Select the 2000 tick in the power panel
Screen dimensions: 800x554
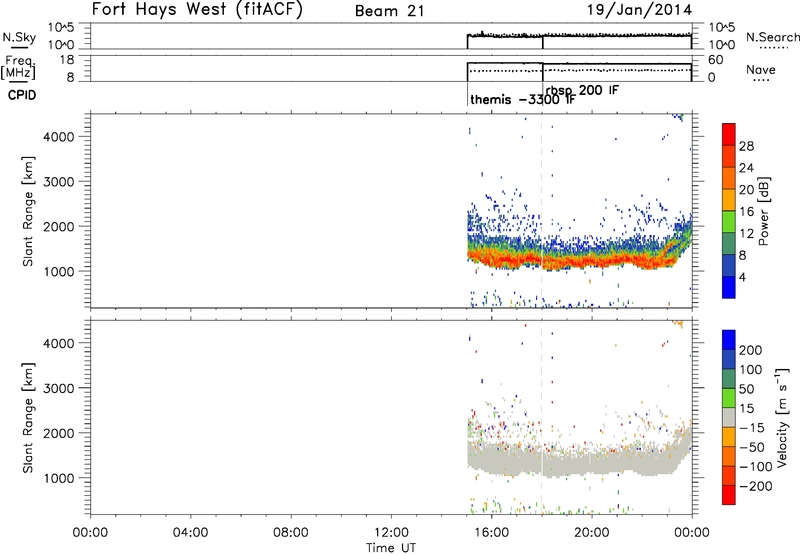click(59, 226)
